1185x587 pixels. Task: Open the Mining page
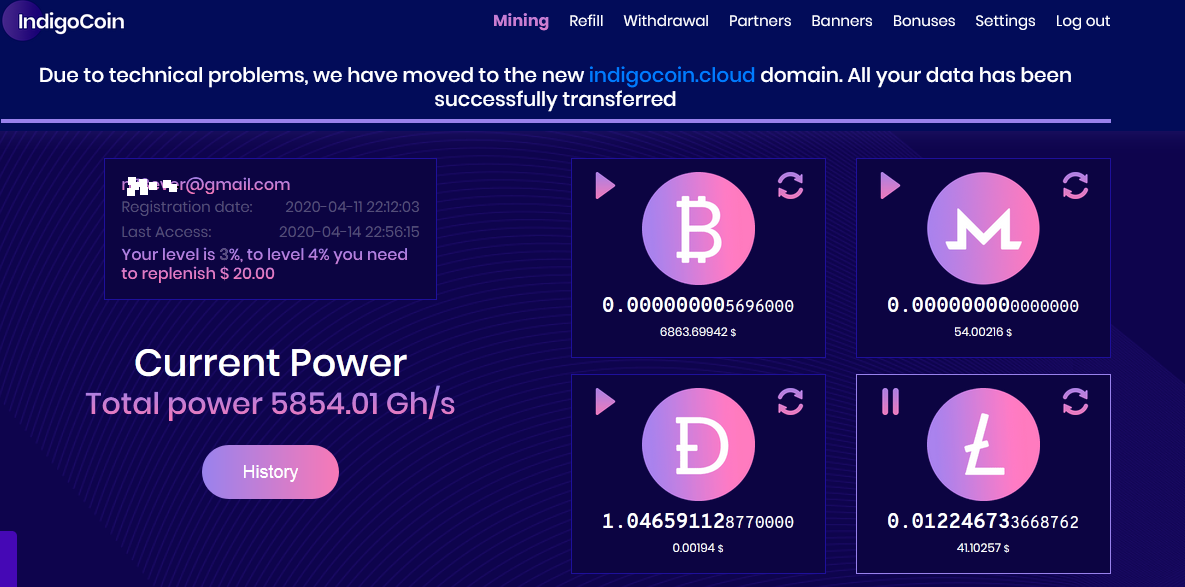tap(521, 20)
